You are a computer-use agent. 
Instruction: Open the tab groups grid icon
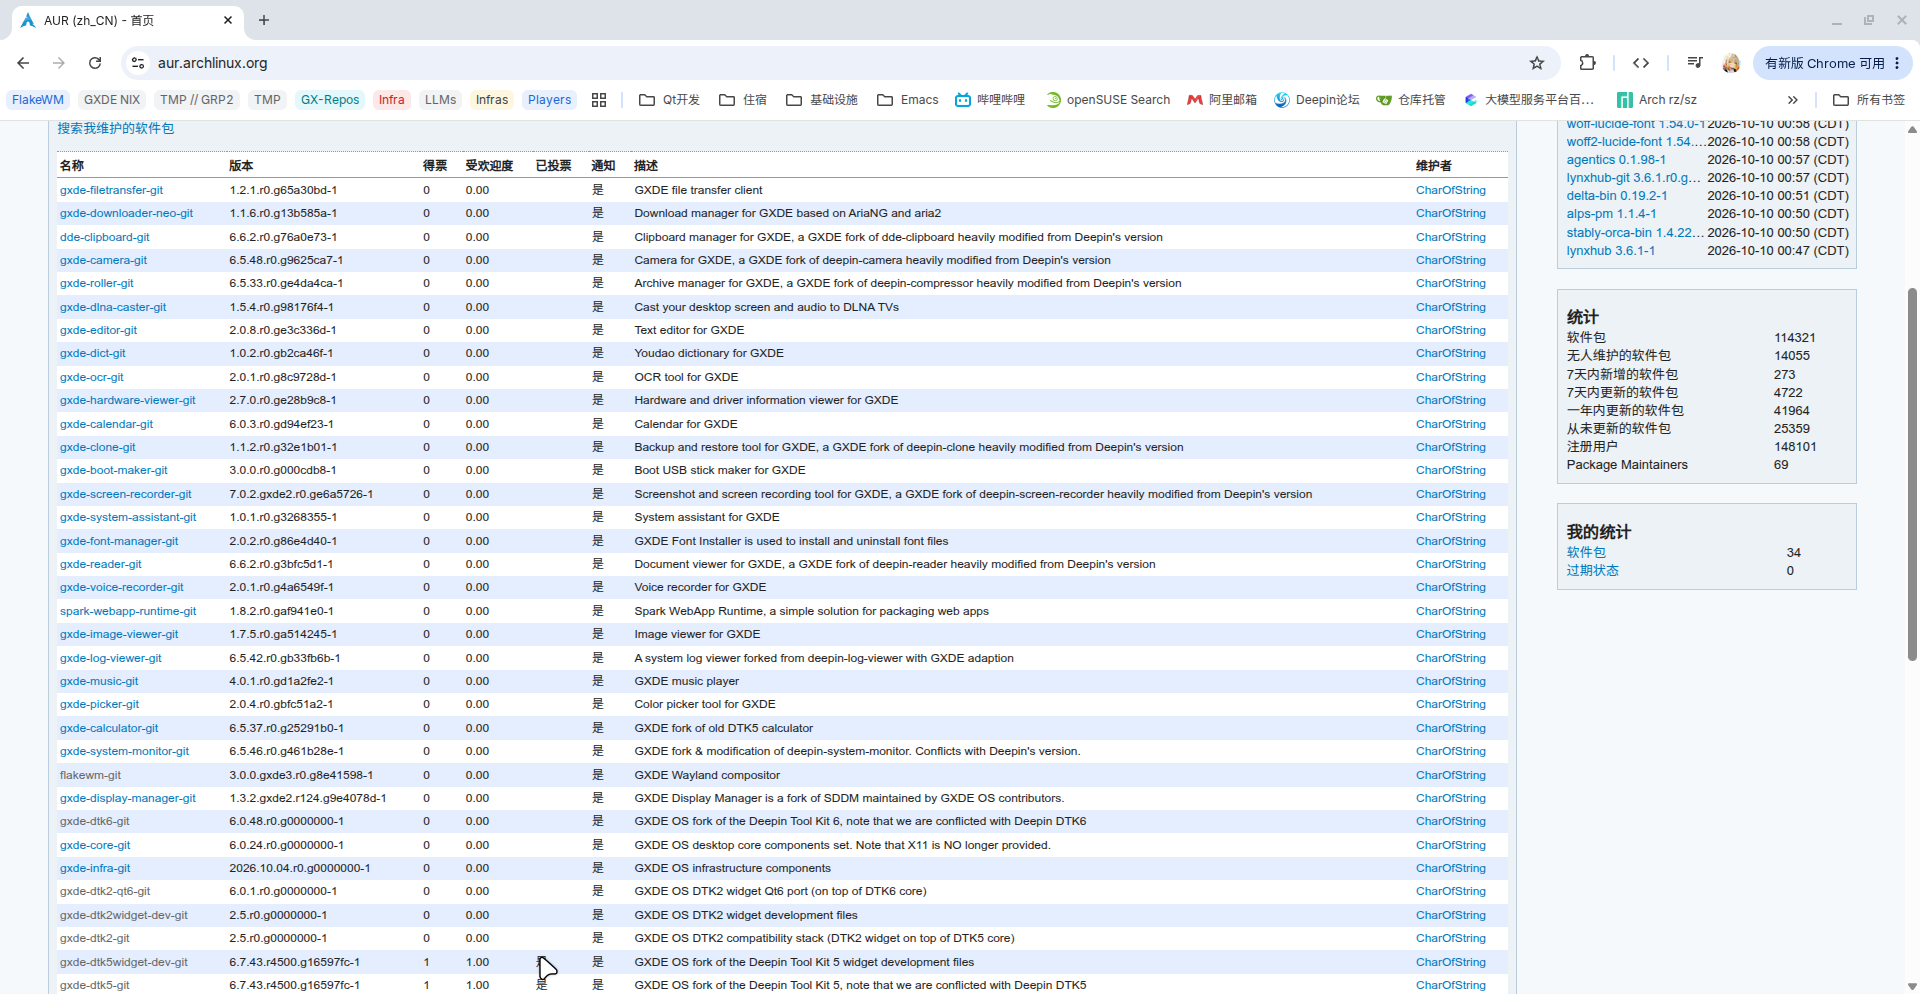click(x=599, y=100)
